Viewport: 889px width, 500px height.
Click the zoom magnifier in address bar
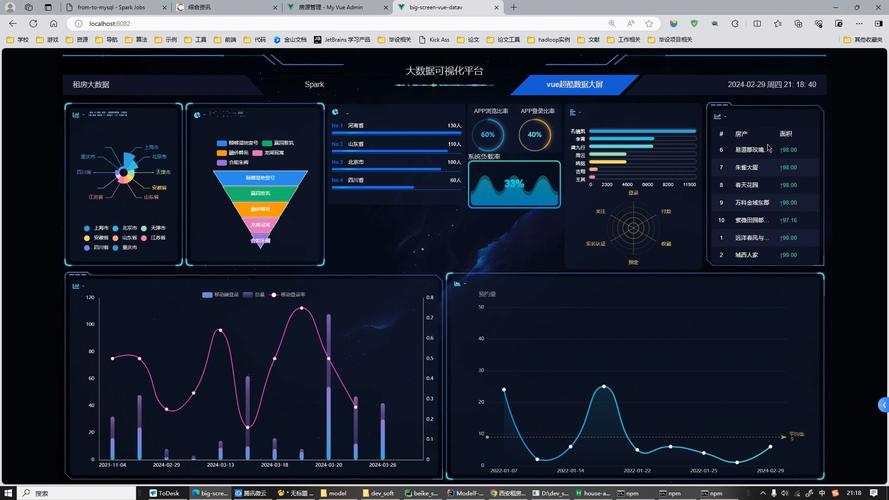(612, 24)
